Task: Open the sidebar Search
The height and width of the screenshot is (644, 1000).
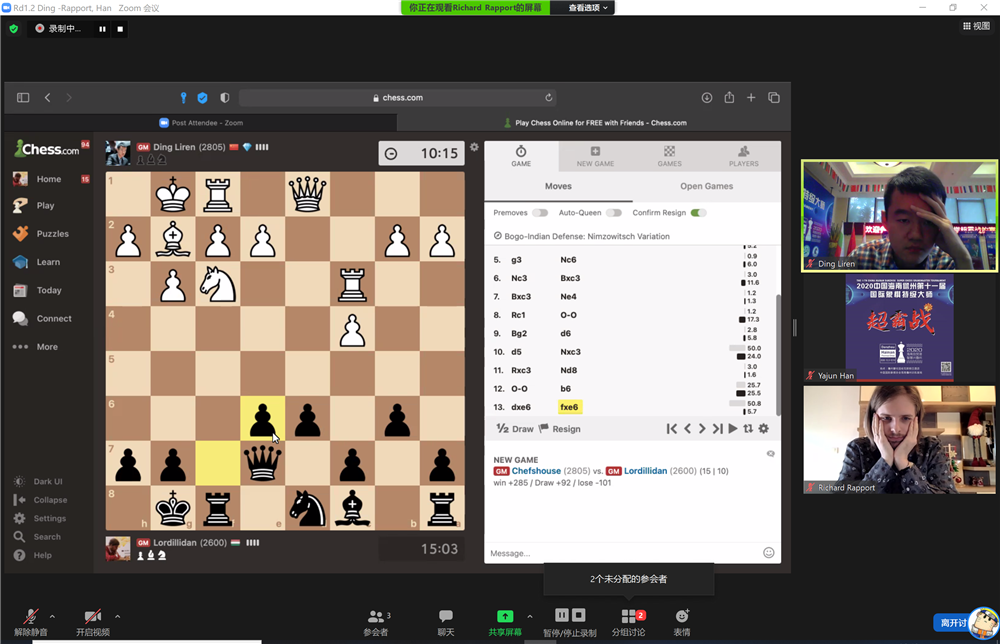Action: click(x=47, y=537)
